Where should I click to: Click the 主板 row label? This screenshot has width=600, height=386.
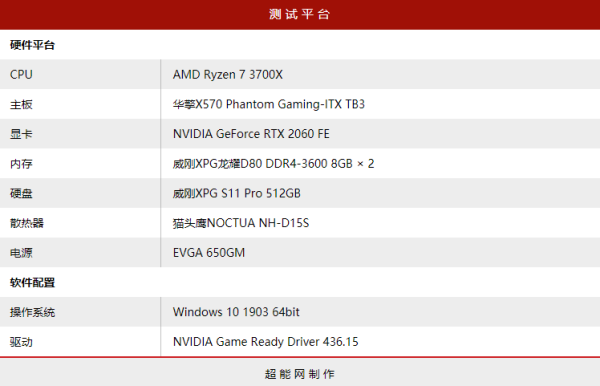pyautogui.click(x=21, y=104)
